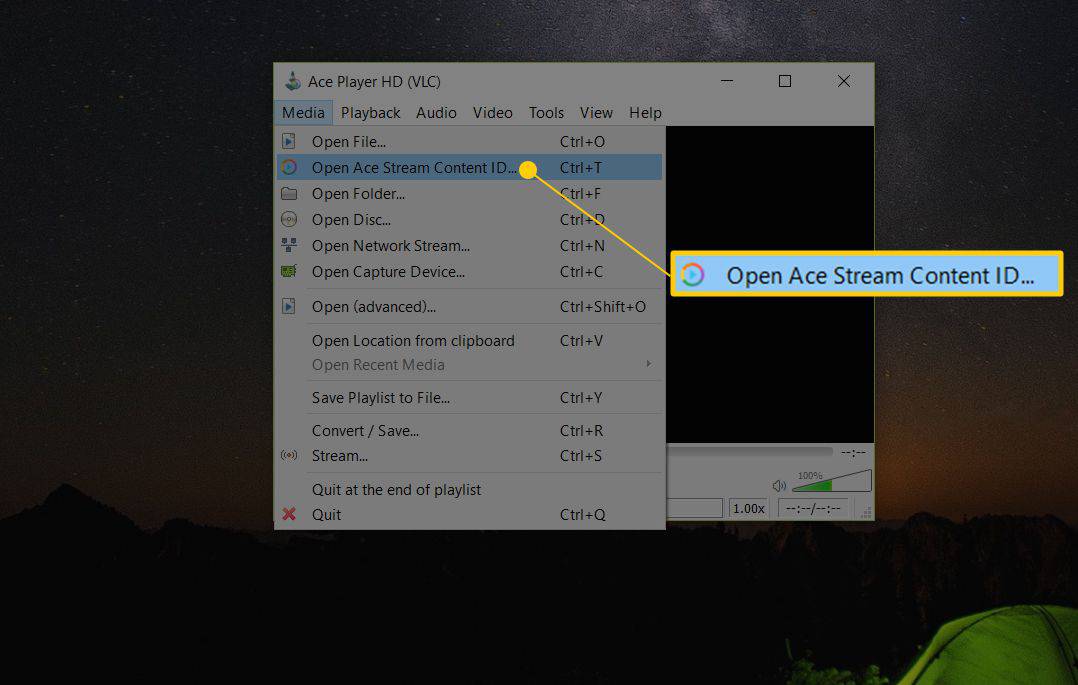Screen dimensions: 1078x685
Task: Enable Quit at the end of playlist
Action: click(396, 489)
